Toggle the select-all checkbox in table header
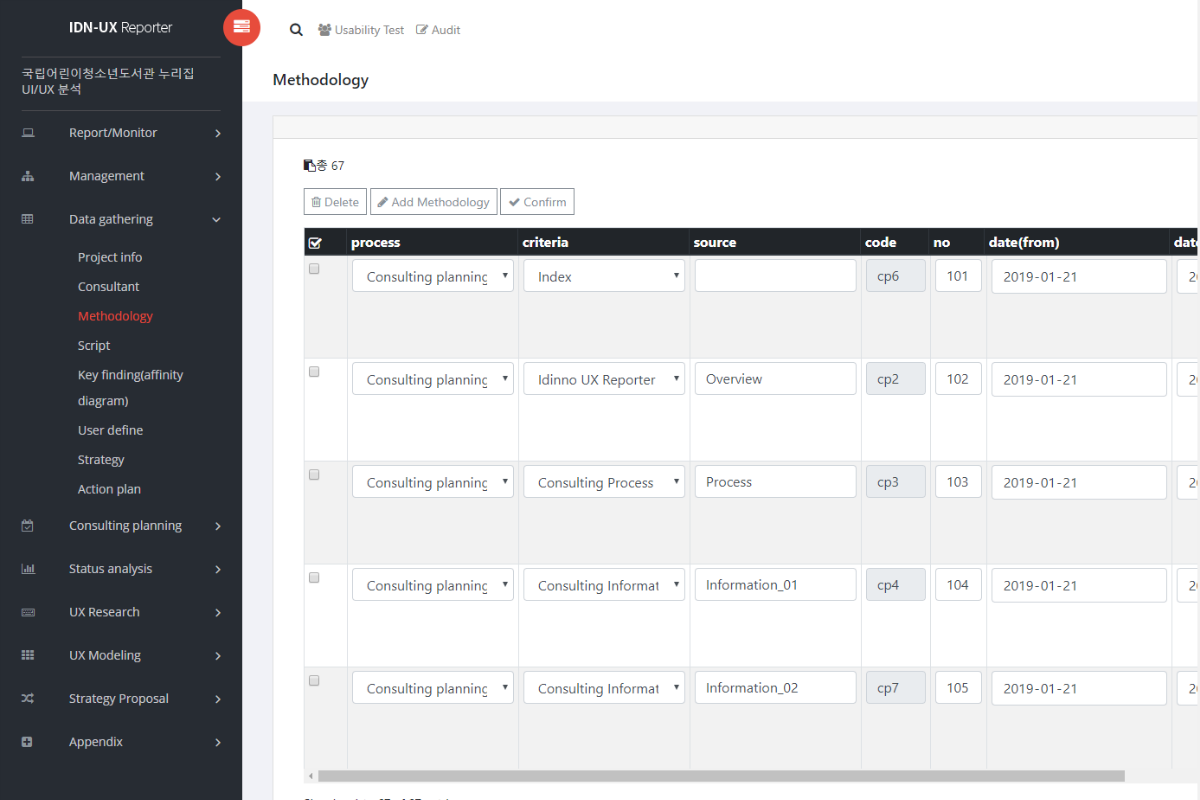 315,242
